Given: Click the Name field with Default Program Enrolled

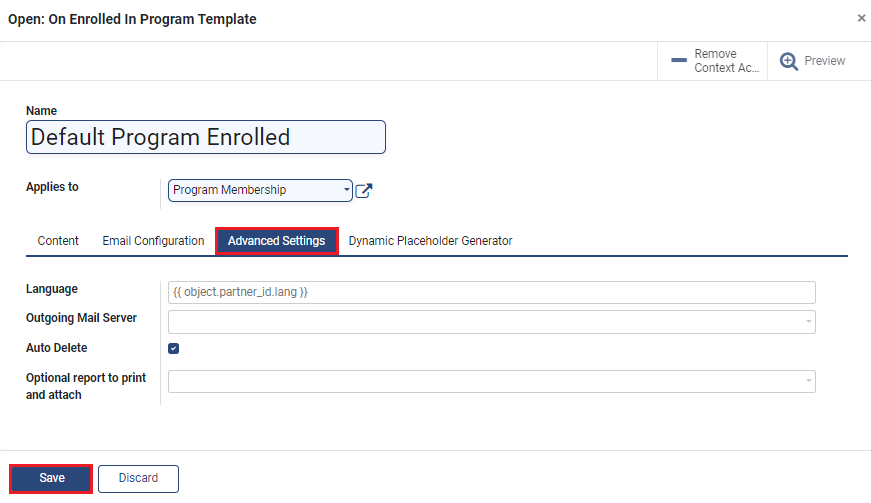Looking at the screenshot, I should (206, 137).
